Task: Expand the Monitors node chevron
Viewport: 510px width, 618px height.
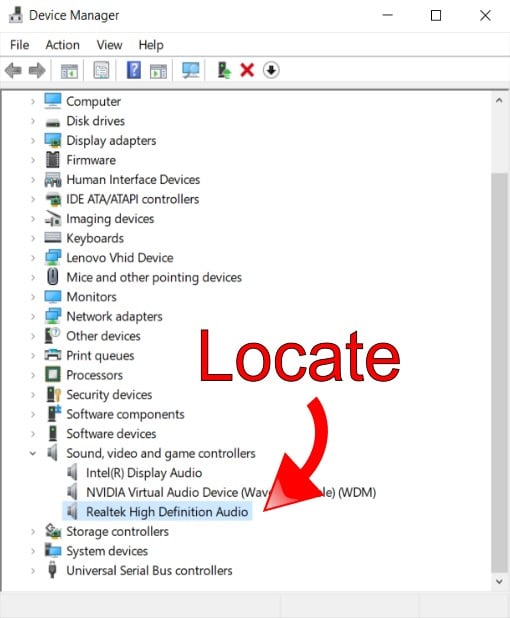Action: coord(33,297)
